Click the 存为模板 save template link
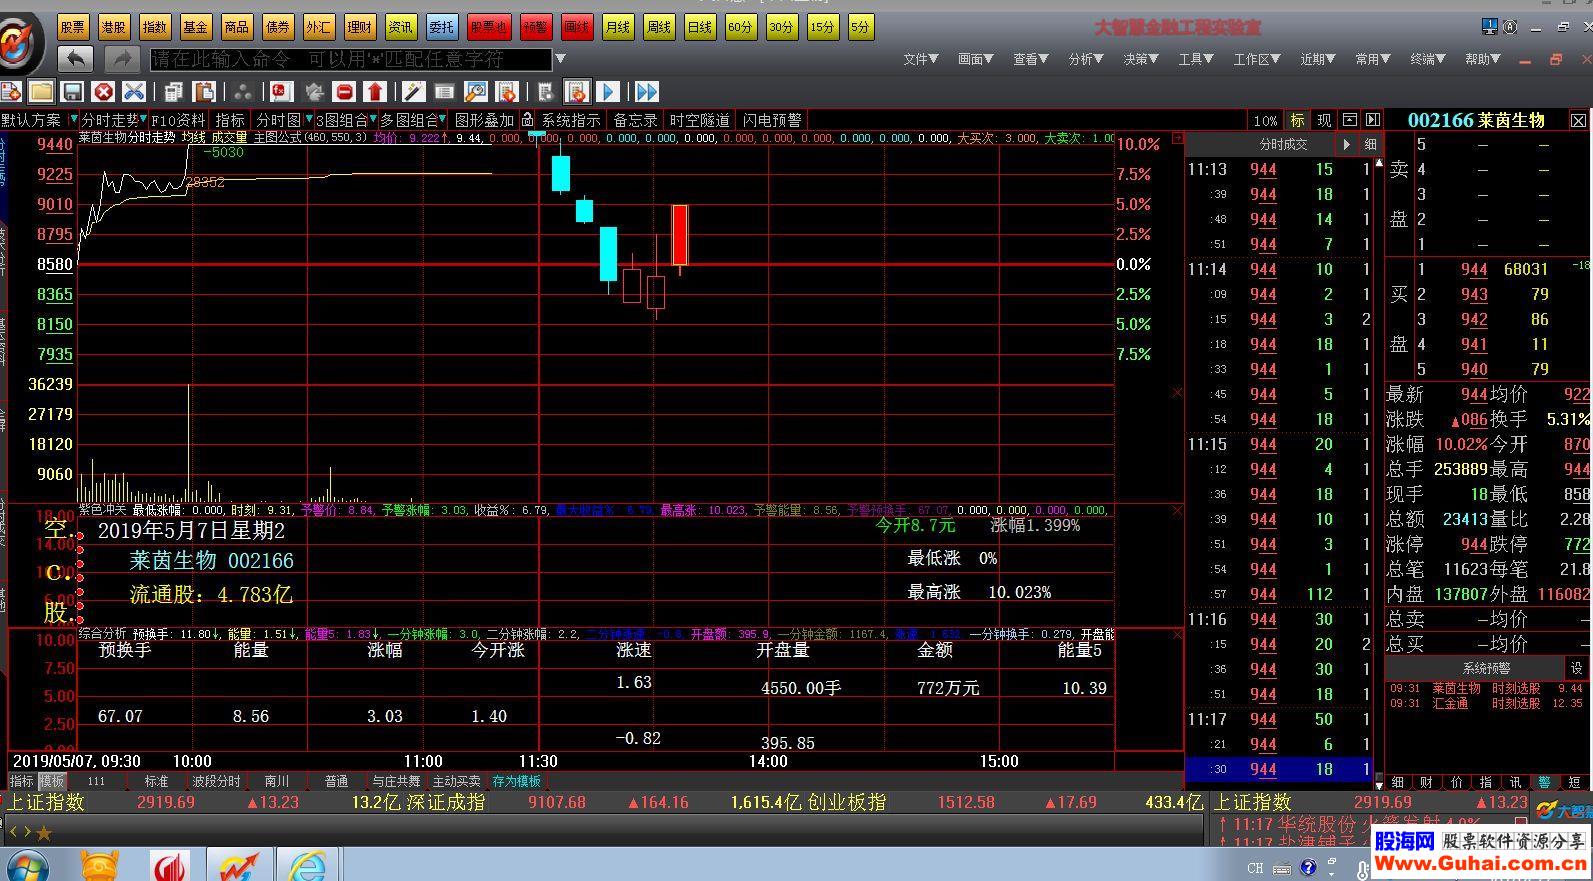The height and width of the screenshot is (881, 1593). (x=516, y=781)
